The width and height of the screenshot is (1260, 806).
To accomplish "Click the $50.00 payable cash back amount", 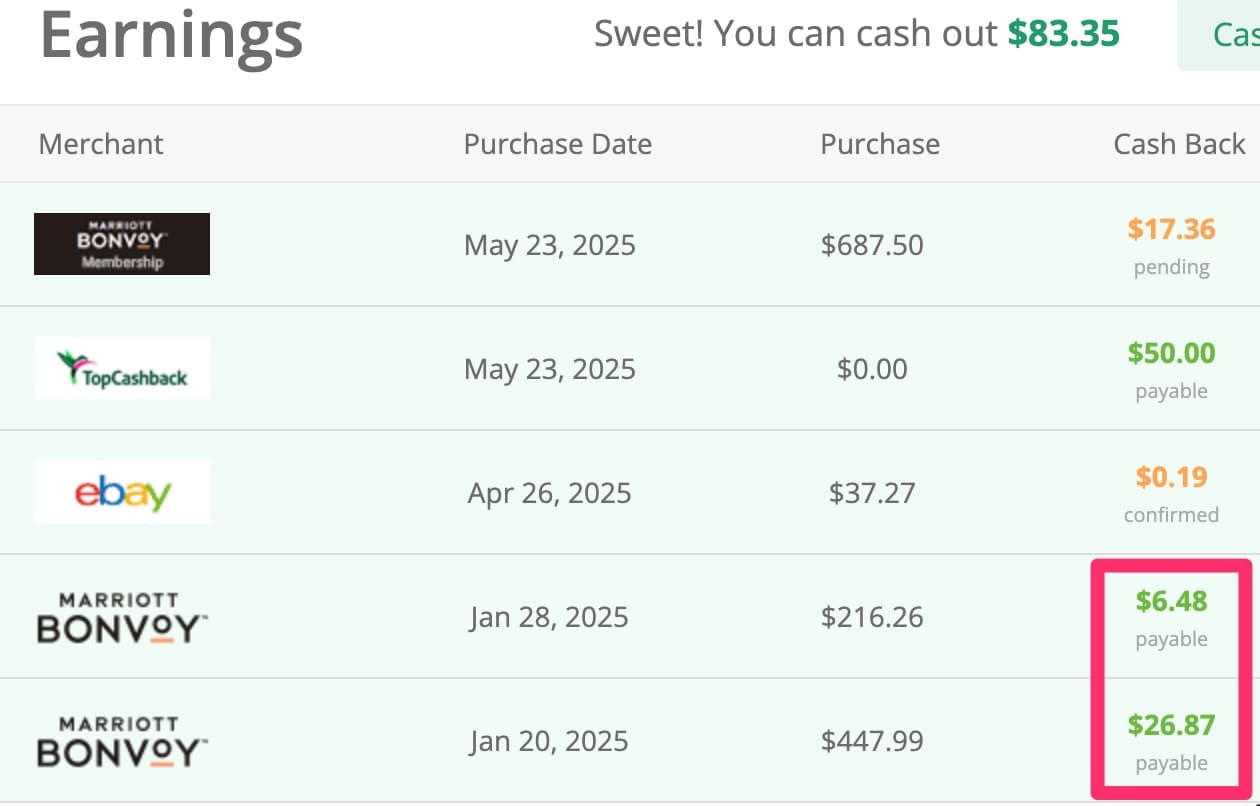I will 1171,353.
